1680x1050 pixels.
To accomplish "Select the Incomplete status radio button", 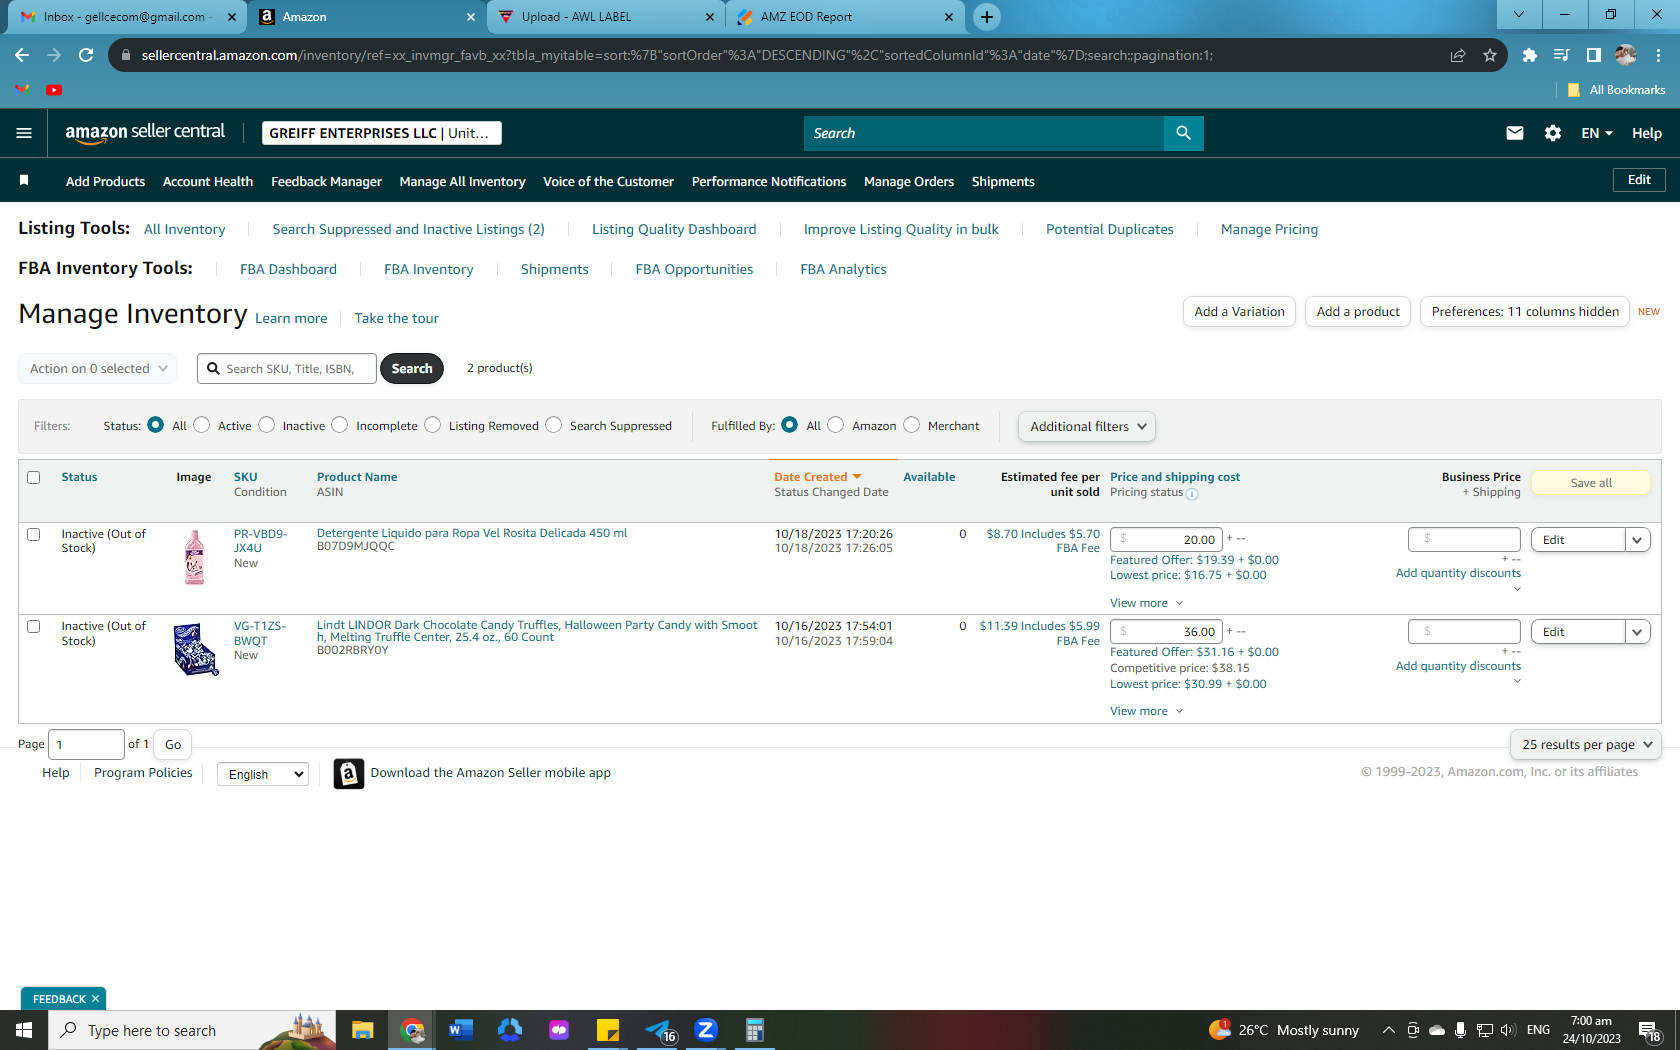I will tap(340, 425).
